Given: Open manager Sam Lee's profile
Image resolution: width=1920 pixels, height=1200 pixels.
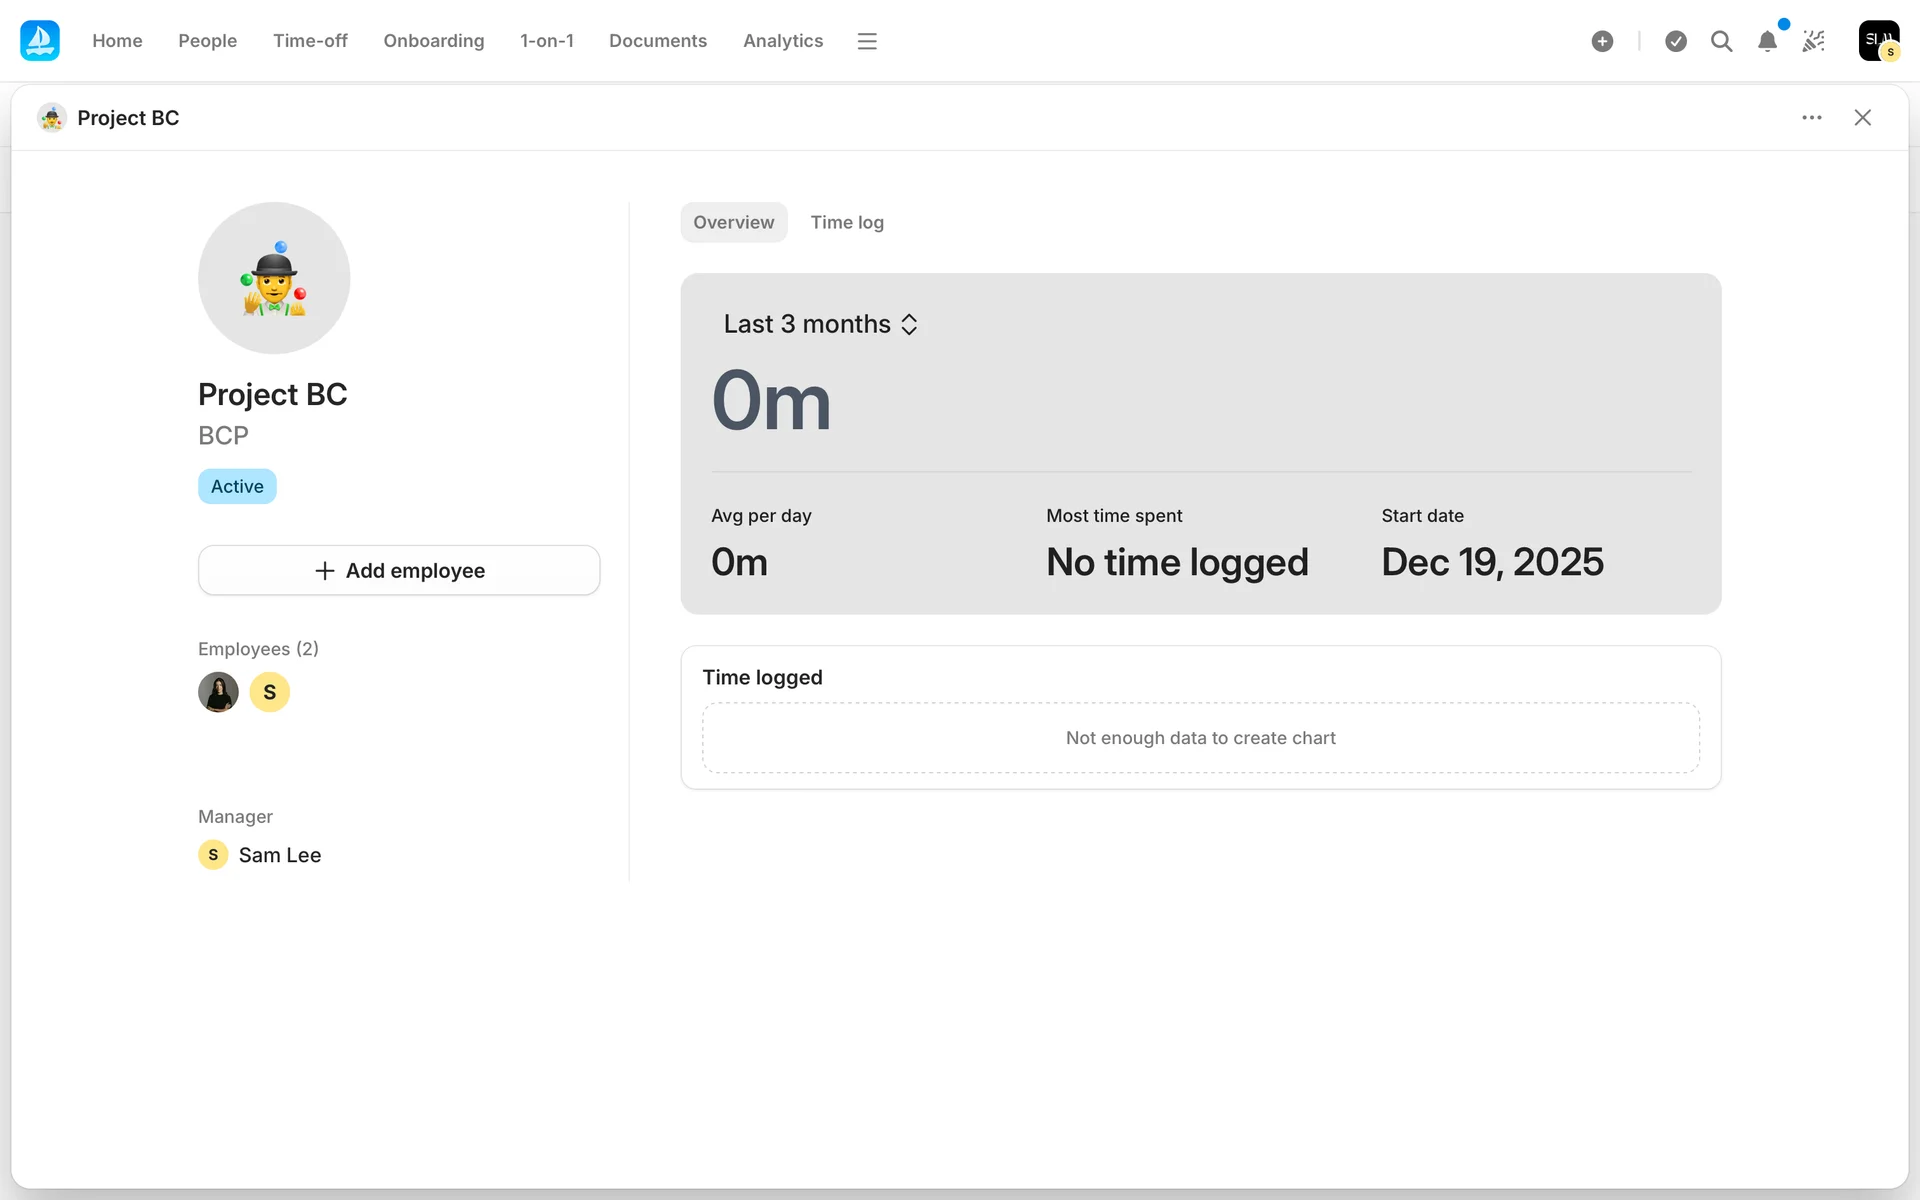Looking at the screenshot, I should (279, 855).
